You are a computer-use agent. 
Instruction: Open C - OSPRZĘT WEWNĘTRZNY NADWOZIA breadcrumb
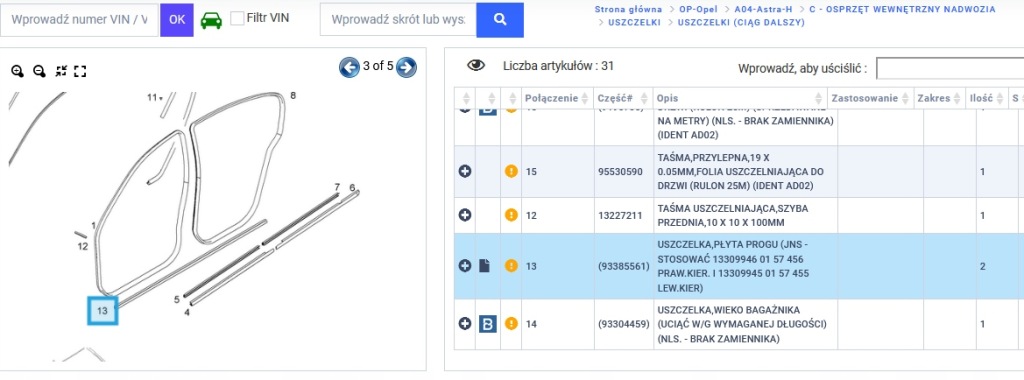[903, 9]
